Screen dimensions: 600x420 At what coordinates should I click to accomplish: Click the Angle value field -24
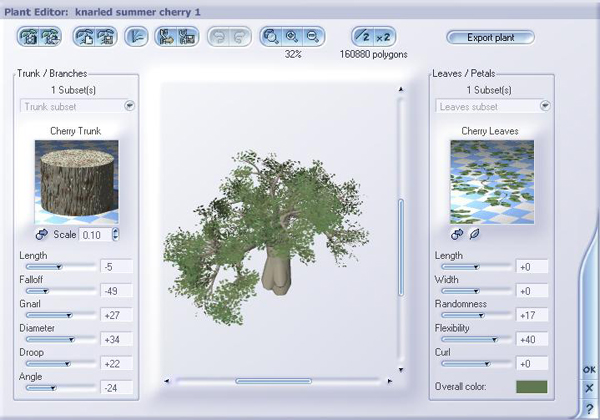(x=117, y=387)
